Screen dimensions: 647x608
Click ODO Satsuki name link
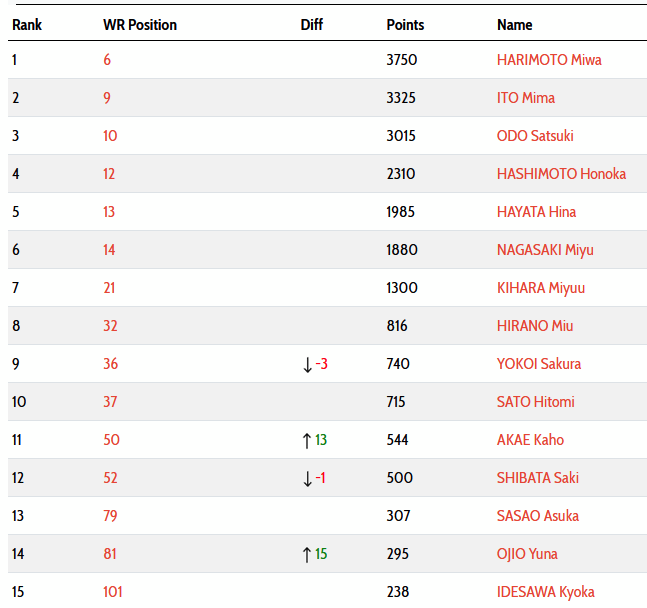(535, 136)
